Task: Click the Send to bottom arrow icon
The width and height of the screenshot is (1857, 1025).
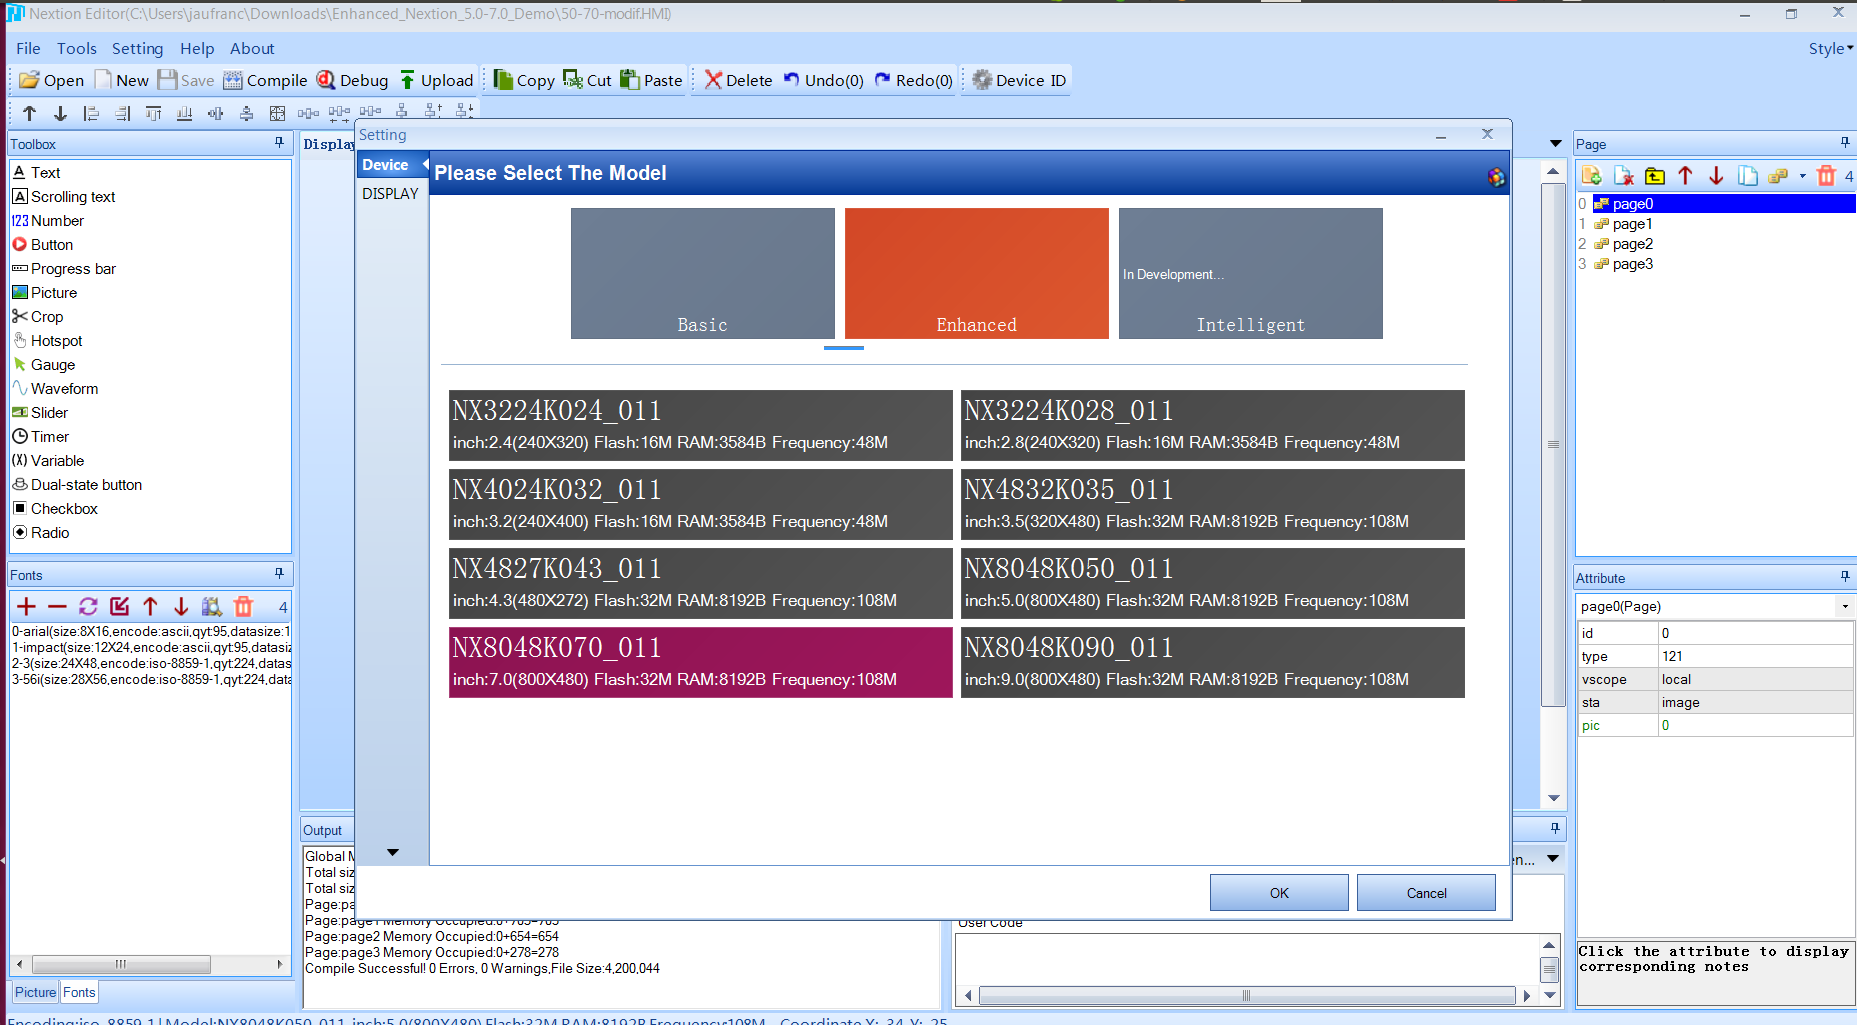Action: click(60, 113)
